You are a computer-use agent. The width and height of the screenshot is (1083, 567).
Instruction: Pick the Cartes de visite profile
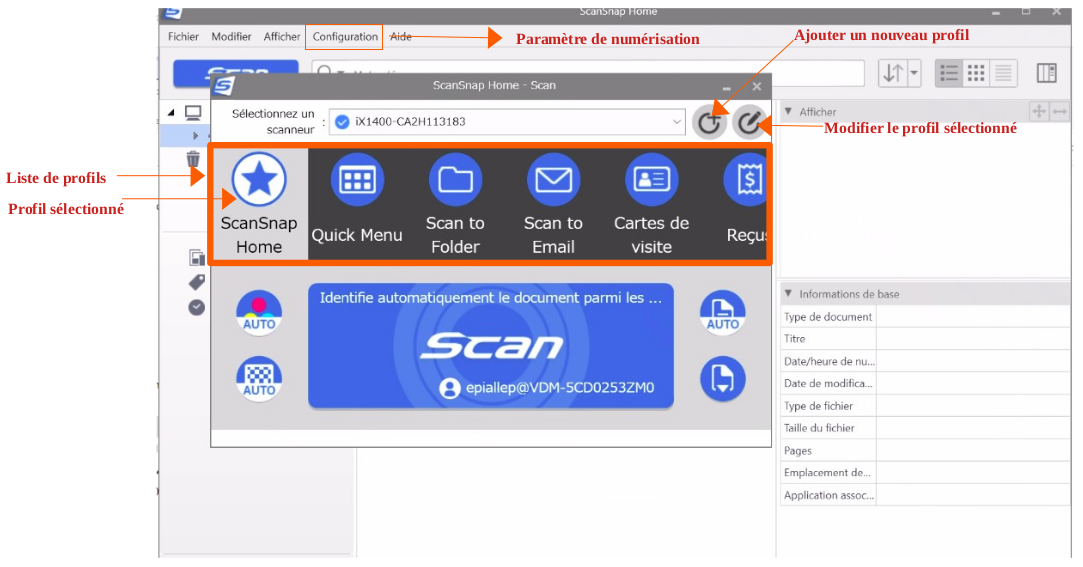coord(651,204)
